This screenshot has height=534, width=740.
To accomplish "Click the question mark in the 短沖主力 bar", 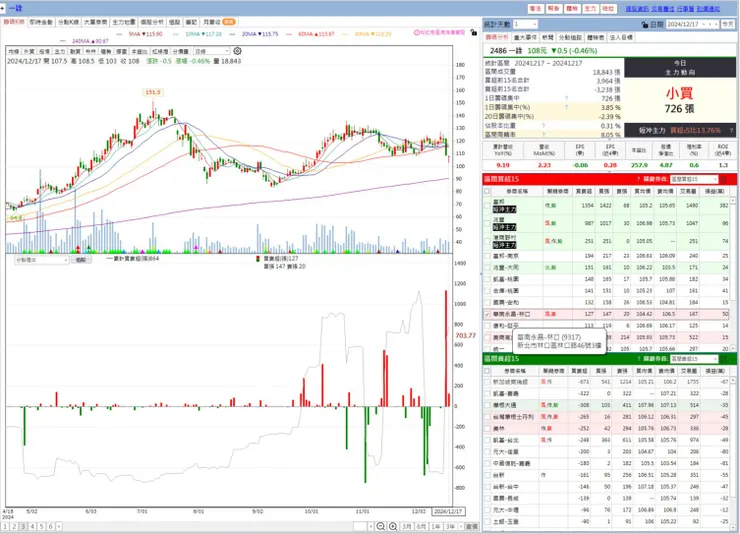I will point(732,130).
